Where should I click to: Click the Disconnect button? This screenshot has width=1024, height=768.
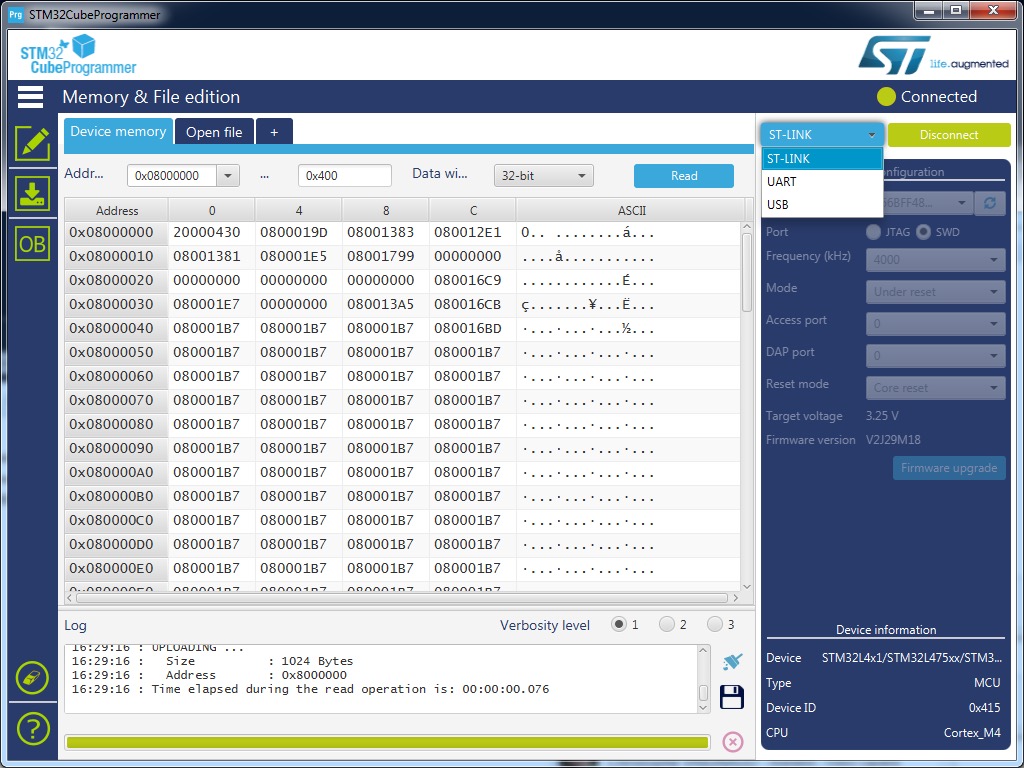949,135
